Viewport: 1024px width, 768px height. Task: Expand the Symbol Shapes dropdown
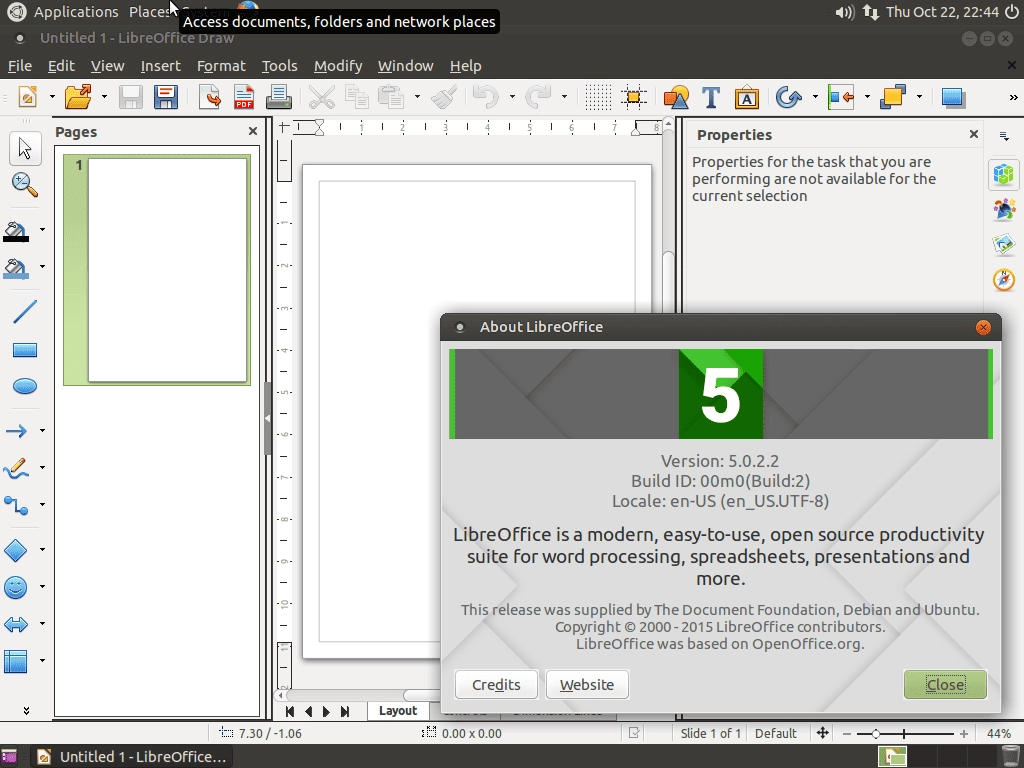click(42, 586)
